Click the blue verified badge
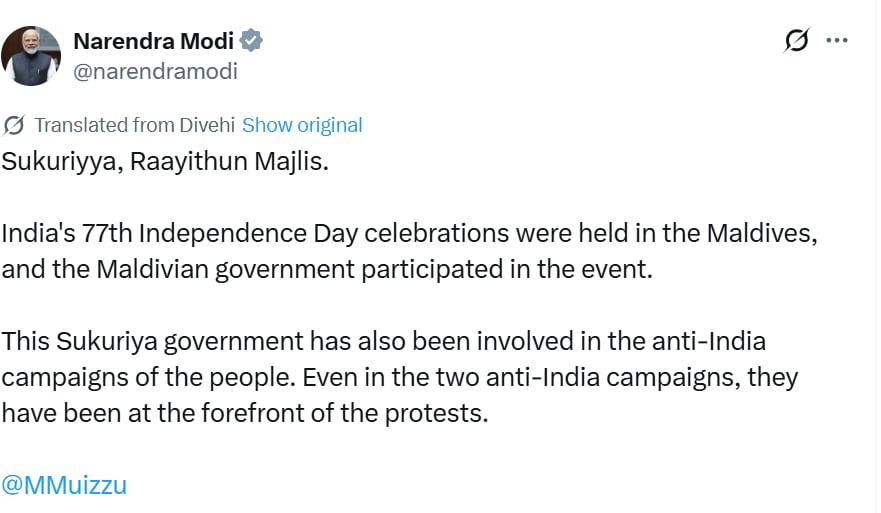 252,42
